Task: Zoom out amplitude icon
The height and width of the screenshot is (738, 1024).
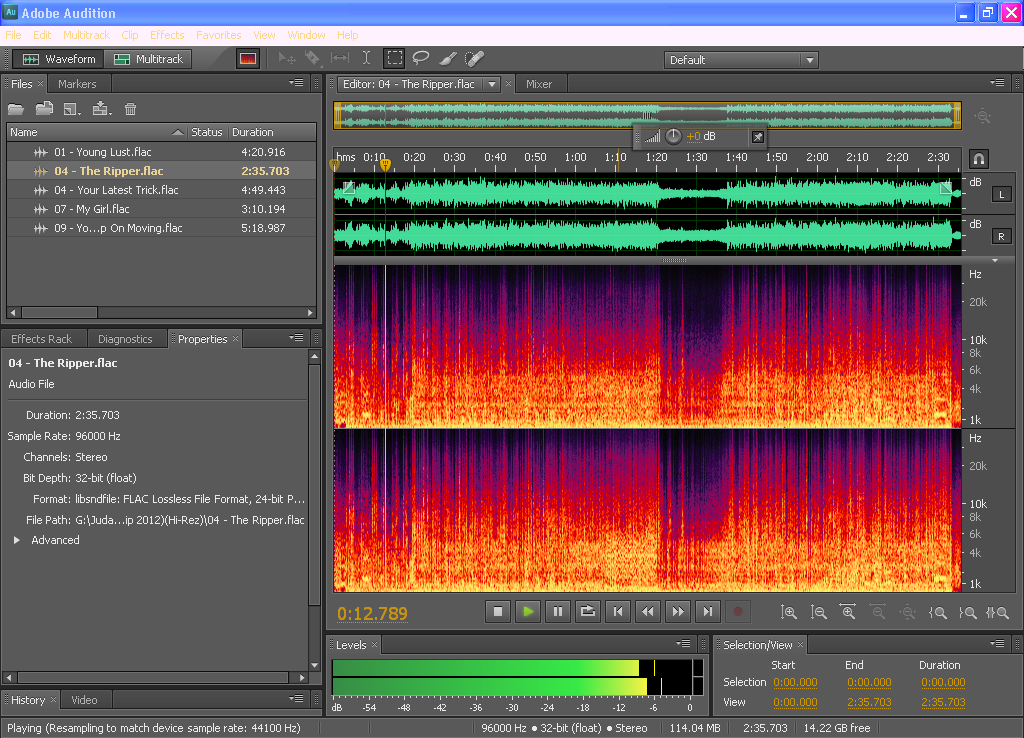Action: (x=818, y=612)
